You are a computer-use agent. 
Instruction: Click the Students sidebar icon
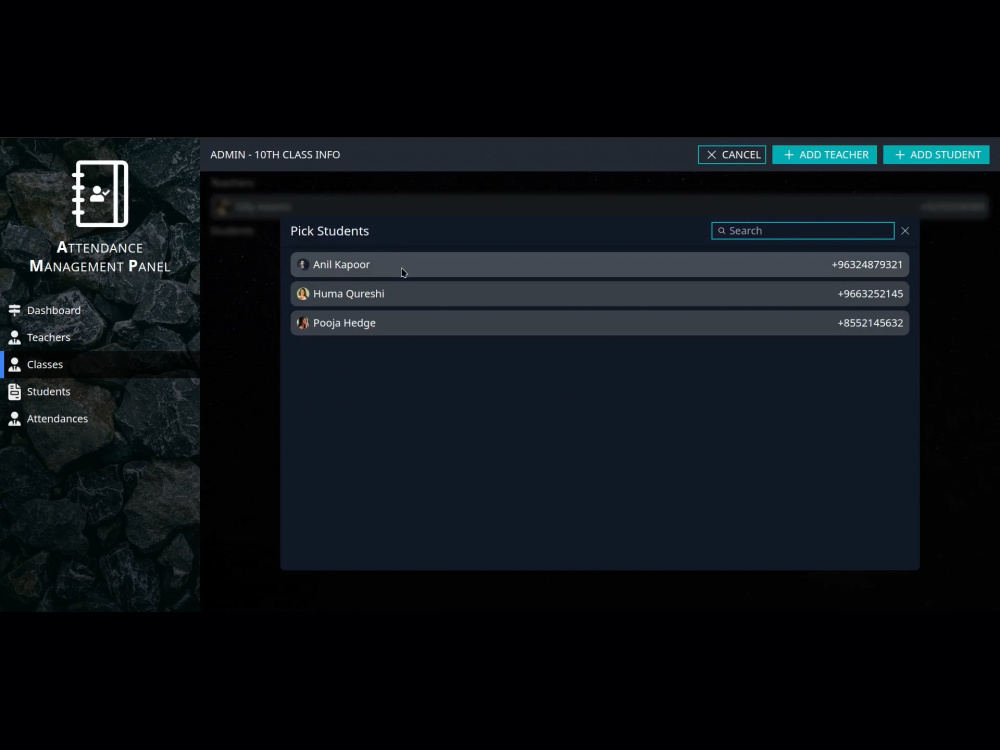coord(15,392)
